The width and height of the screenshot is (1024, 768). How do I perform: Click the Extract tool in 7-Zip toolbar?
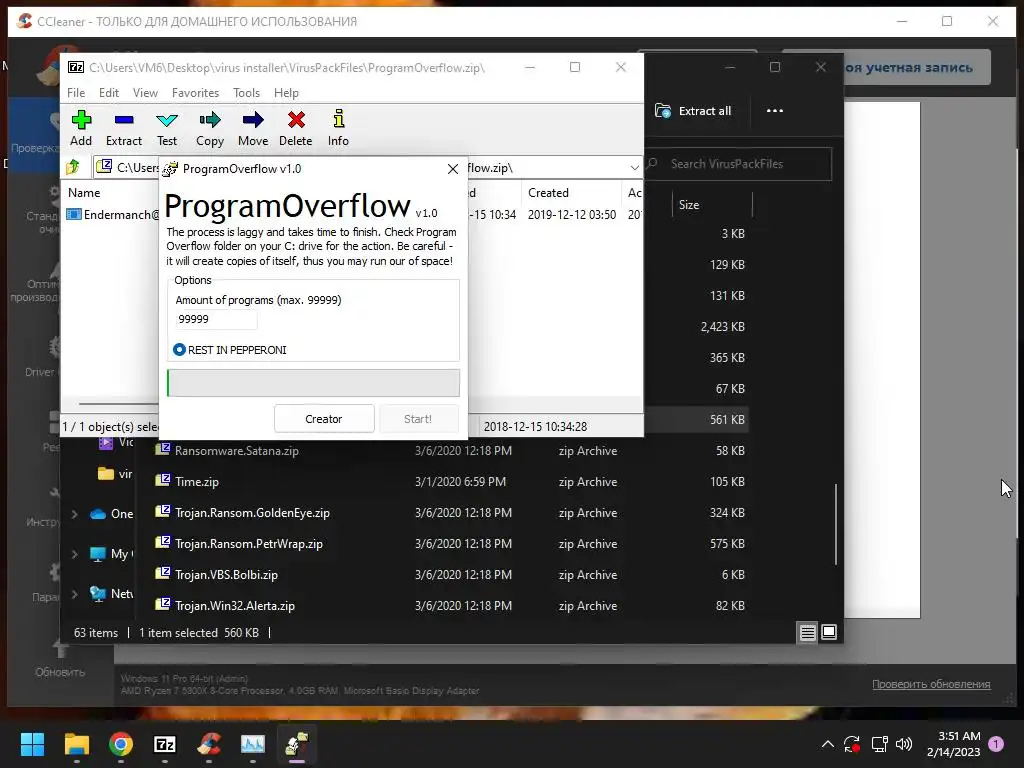point(123,128)
